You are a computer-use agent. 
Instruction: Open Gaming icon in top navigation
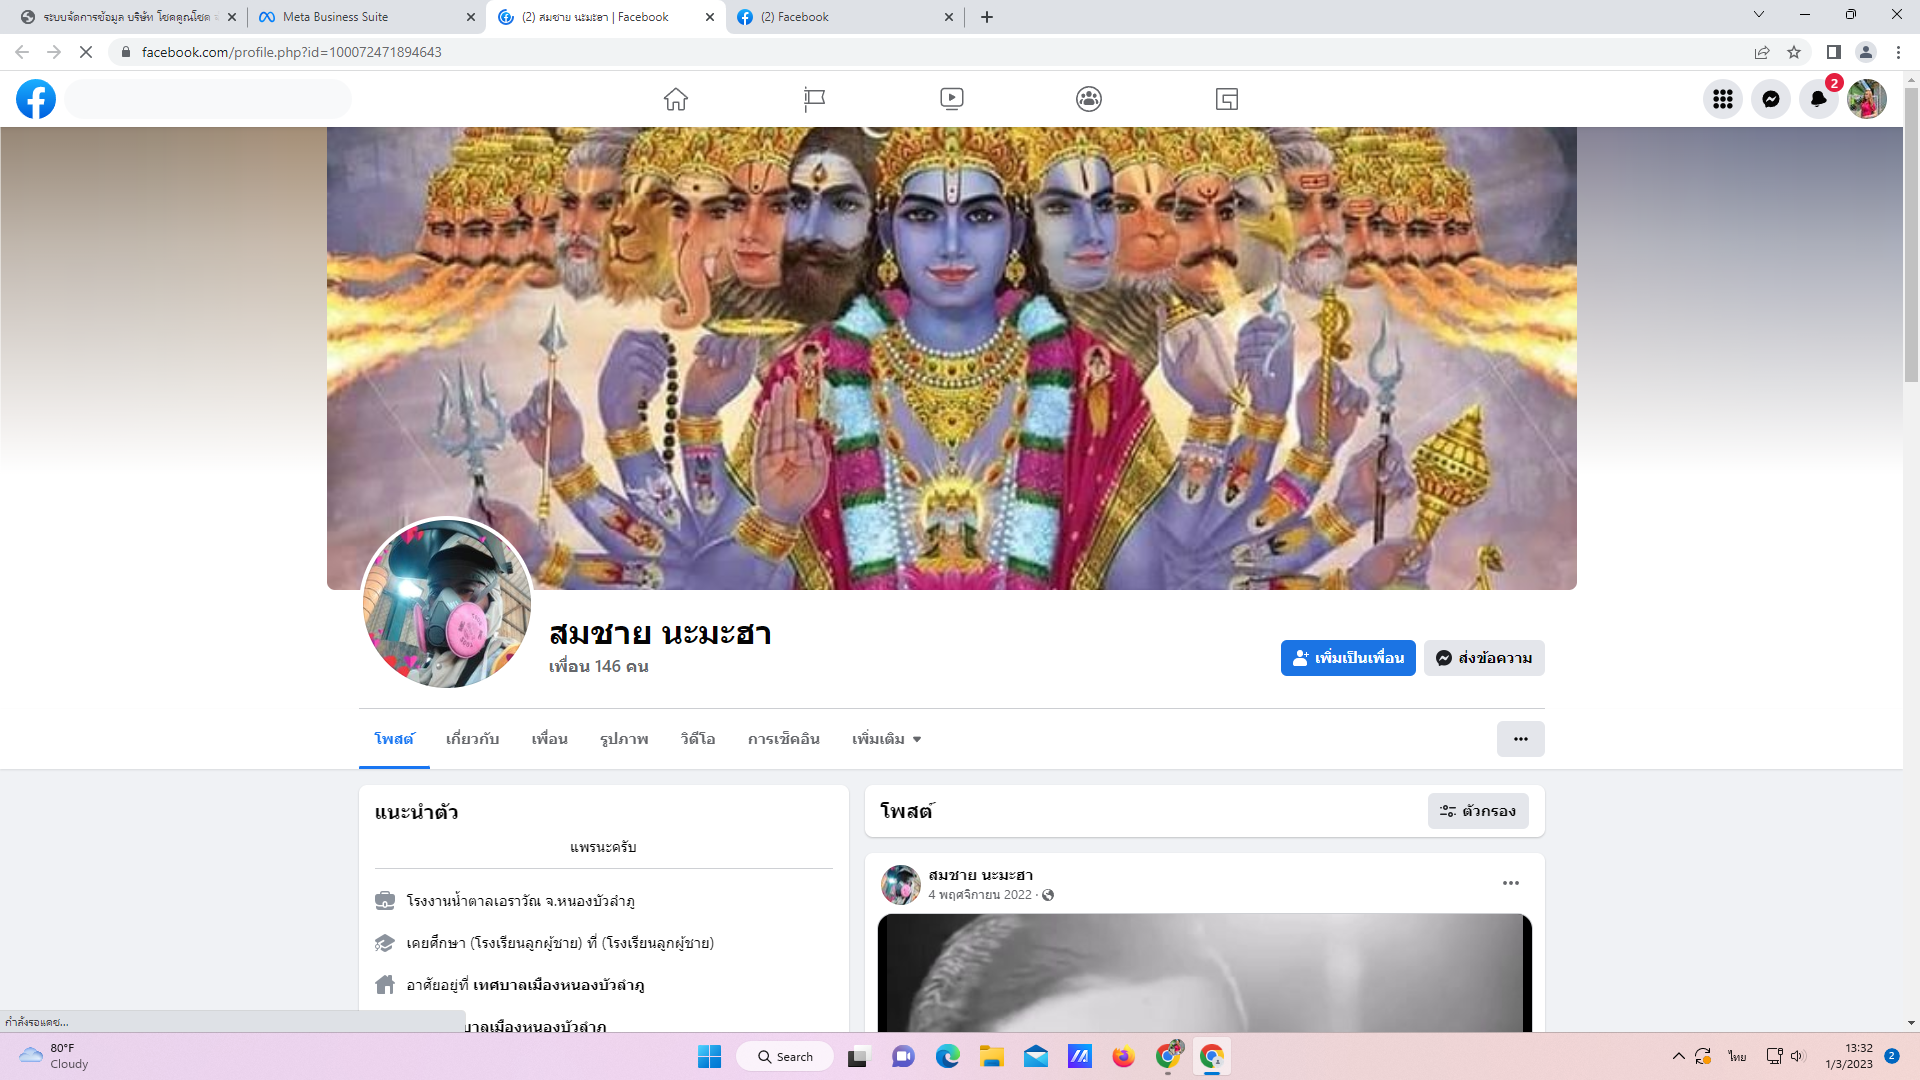[x=1227, y=99]
